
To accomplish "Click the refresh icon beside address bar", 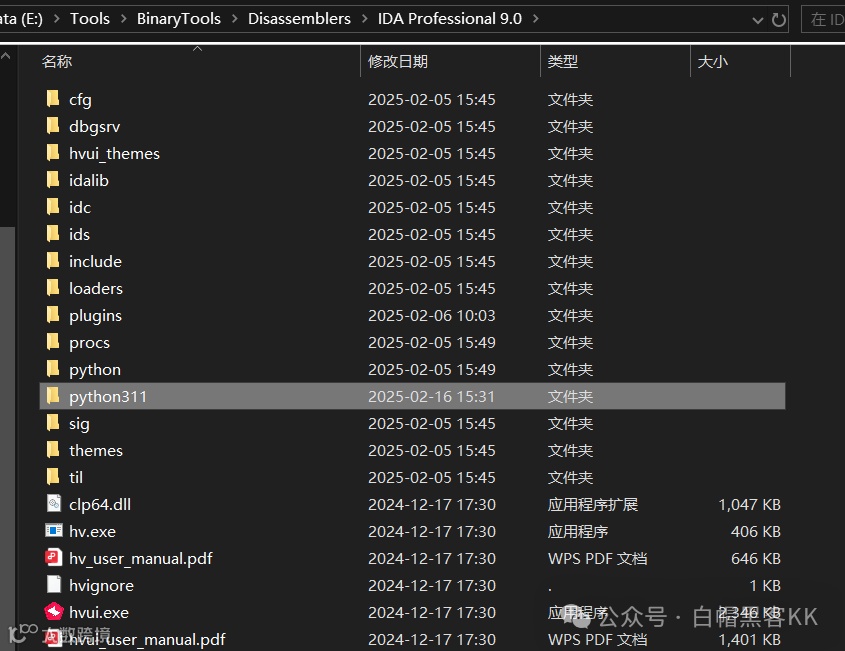I will click(779, 19).
